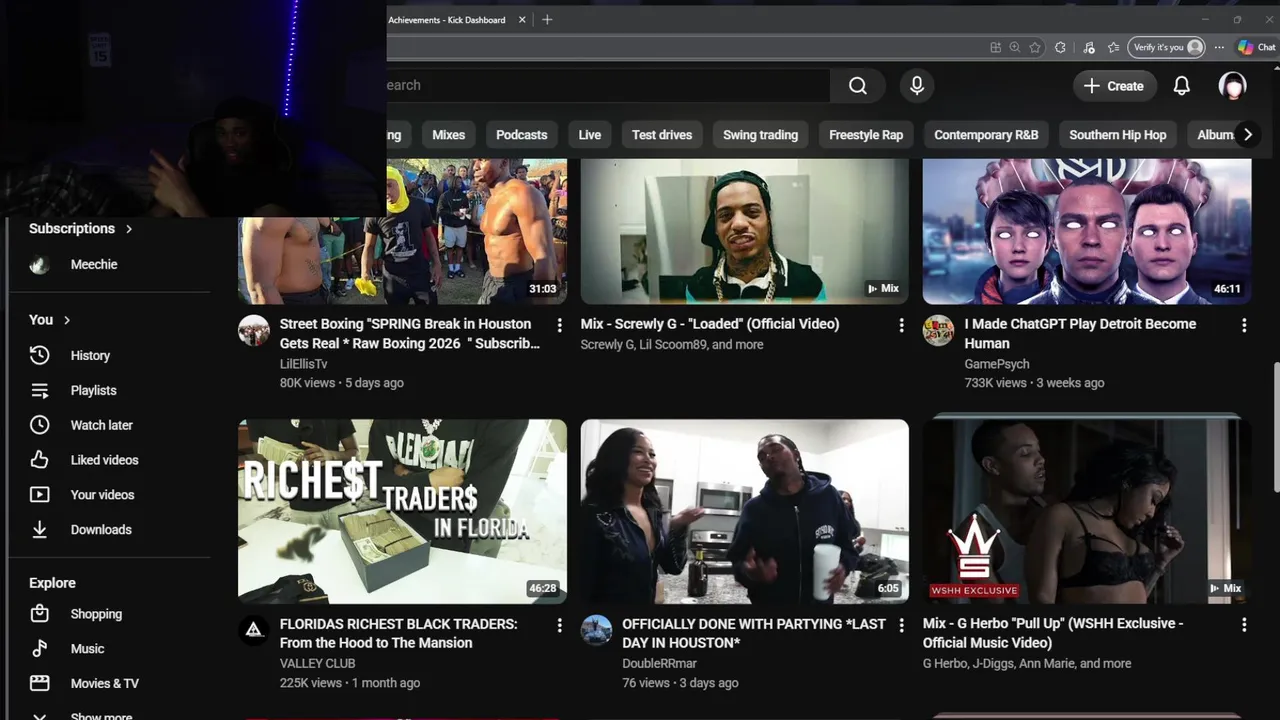The image size is (1280, 720).
Task: Open a new browser tab
Action: (547, 20)
